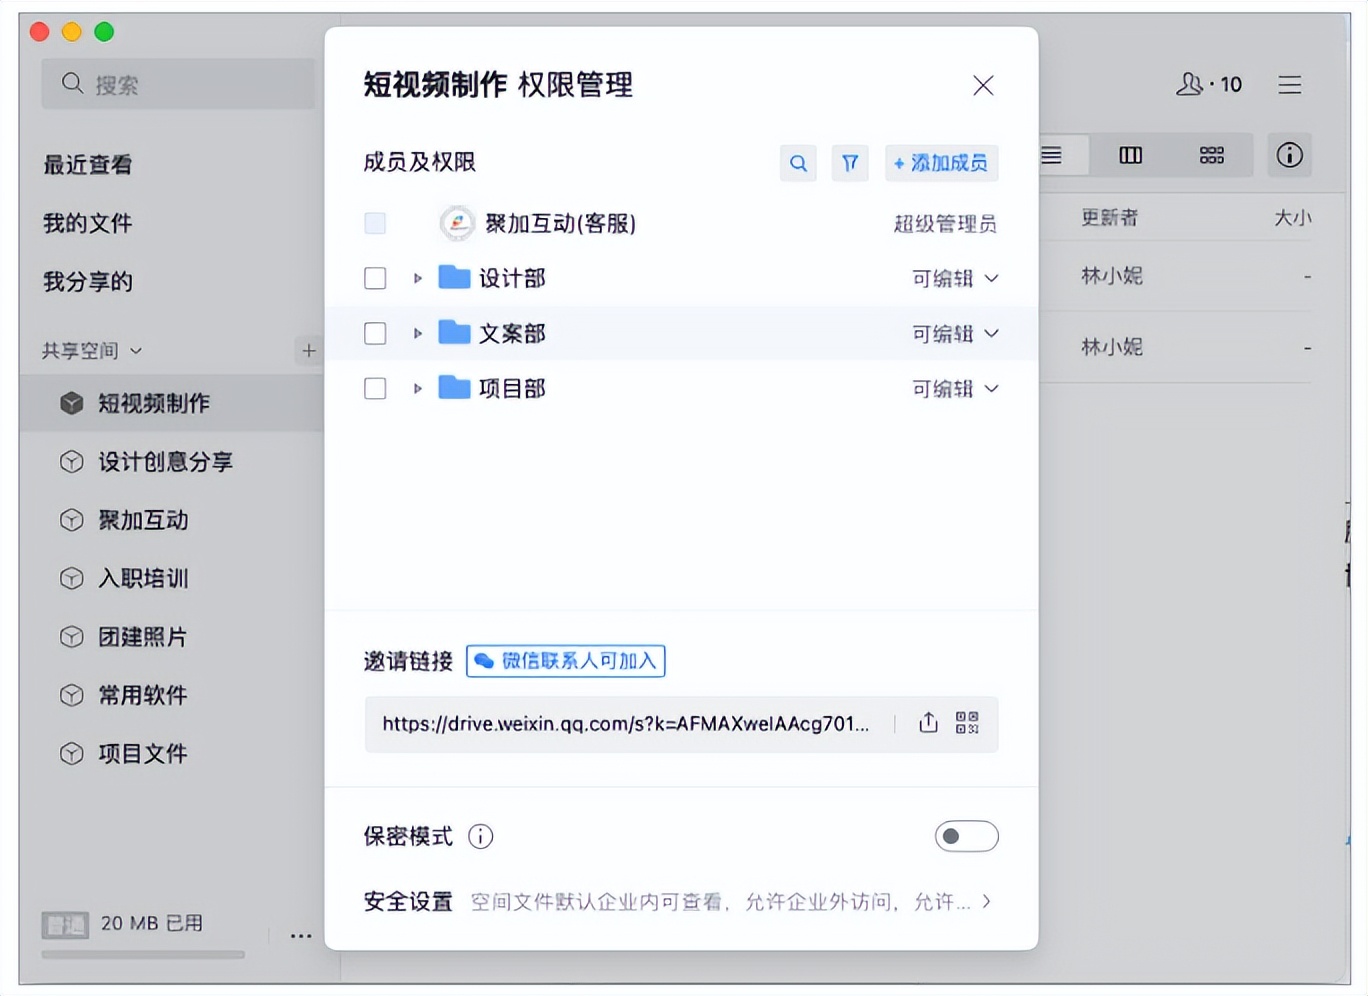Check the 设计部 checkbox
The width and height of the screenshot is (1368, 996).
375,278
